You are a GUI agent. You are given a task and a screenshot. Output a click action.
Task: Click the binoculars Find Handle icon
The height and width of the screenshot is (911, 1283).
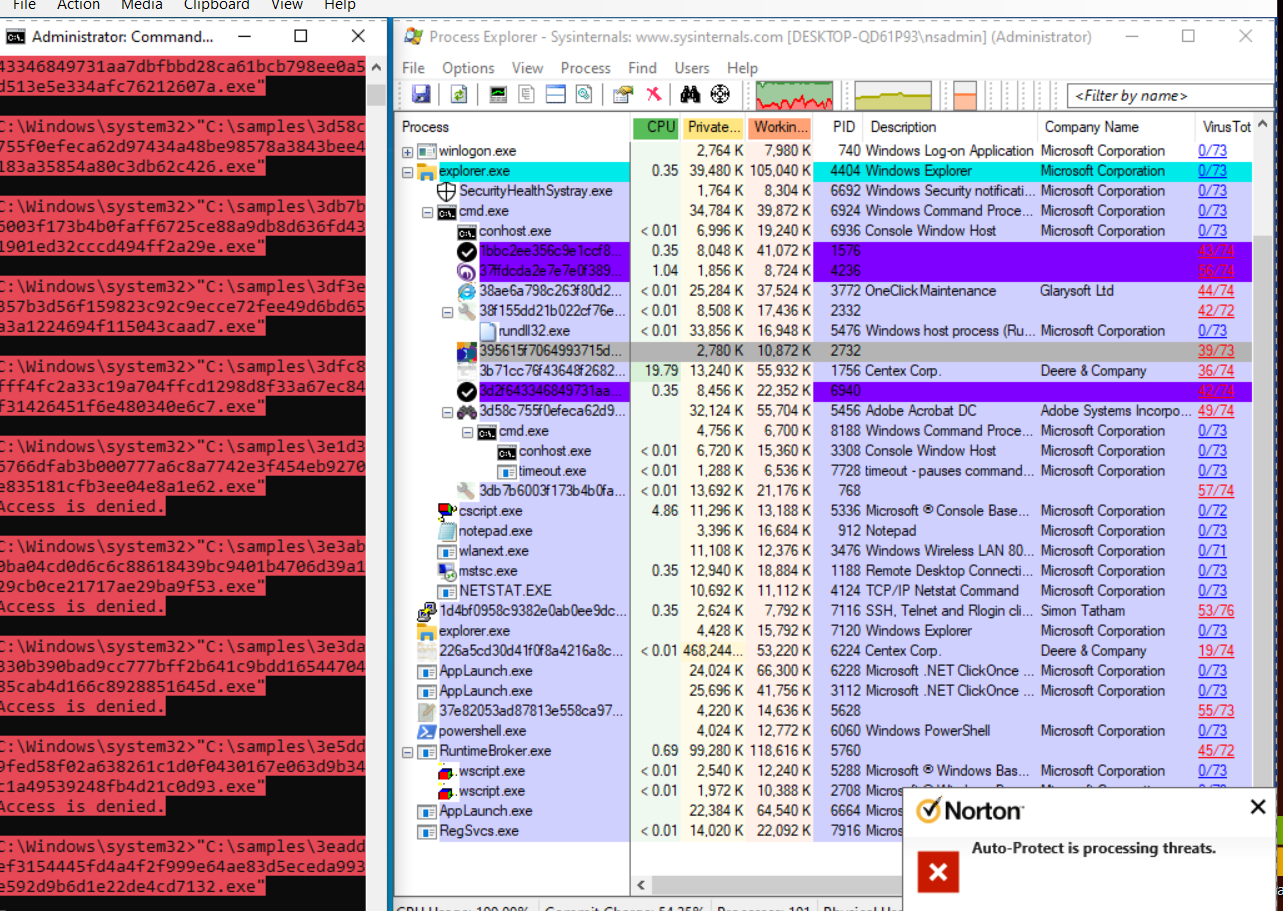pos(690,95)
